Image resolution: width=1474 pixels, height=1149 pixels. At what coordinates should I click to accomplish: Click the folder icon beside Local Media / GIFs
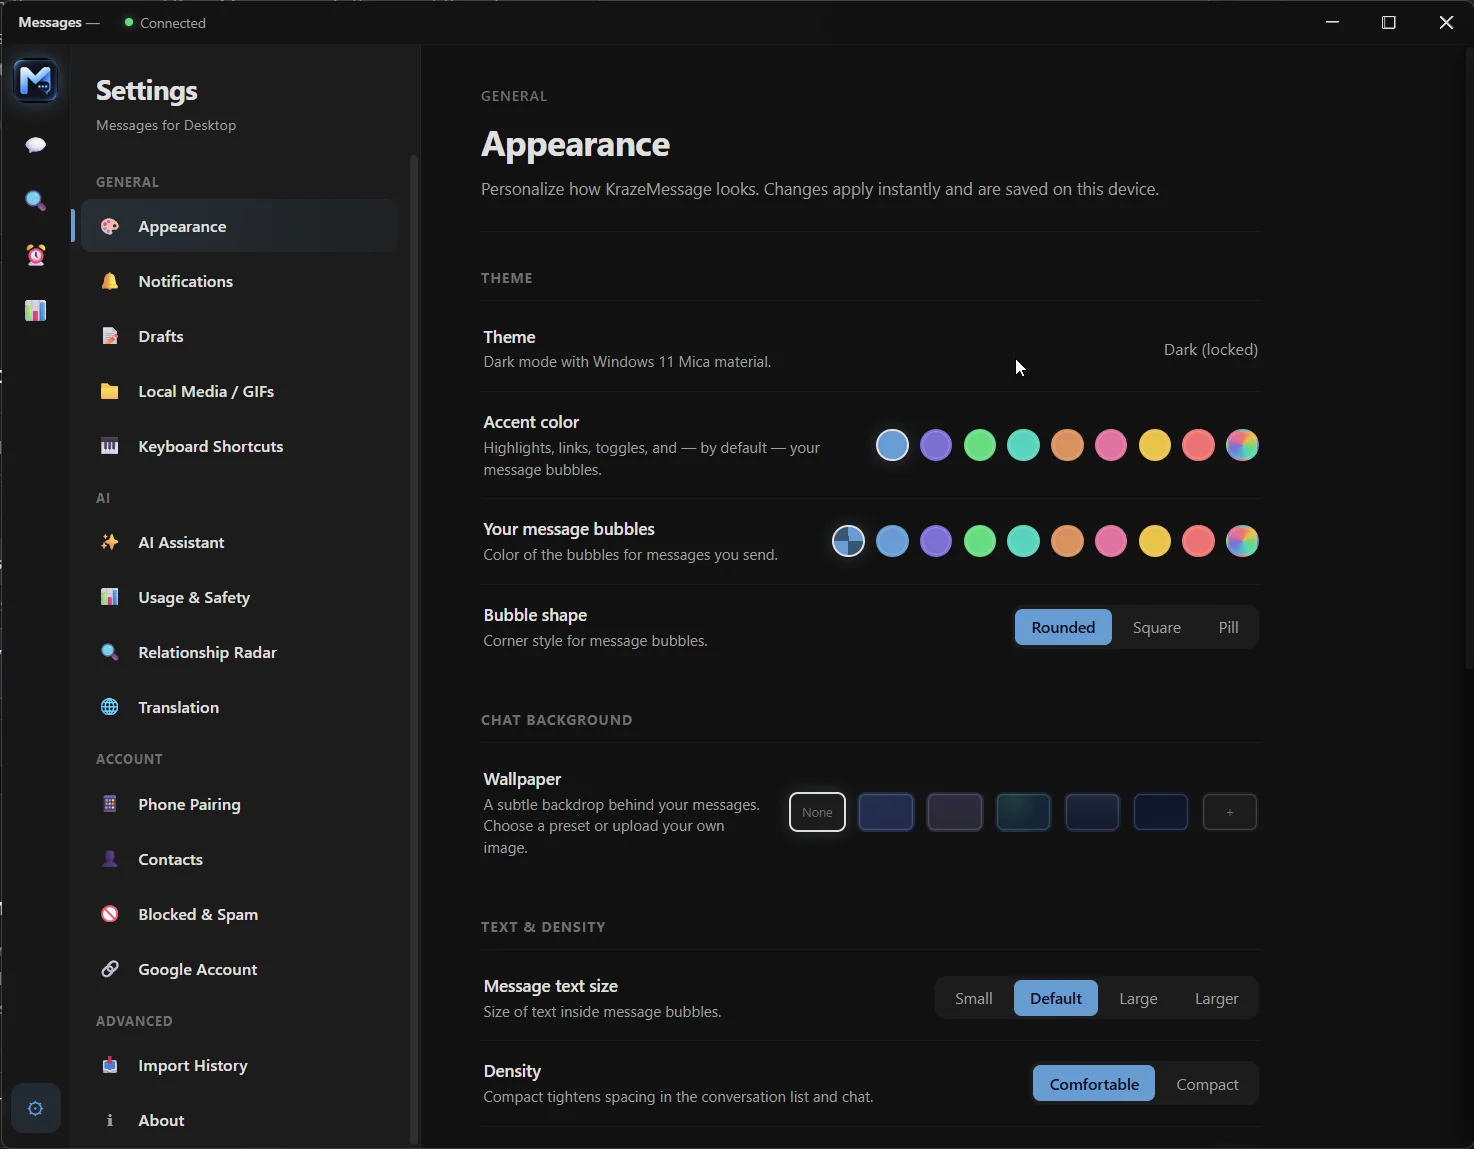(110, 391)
